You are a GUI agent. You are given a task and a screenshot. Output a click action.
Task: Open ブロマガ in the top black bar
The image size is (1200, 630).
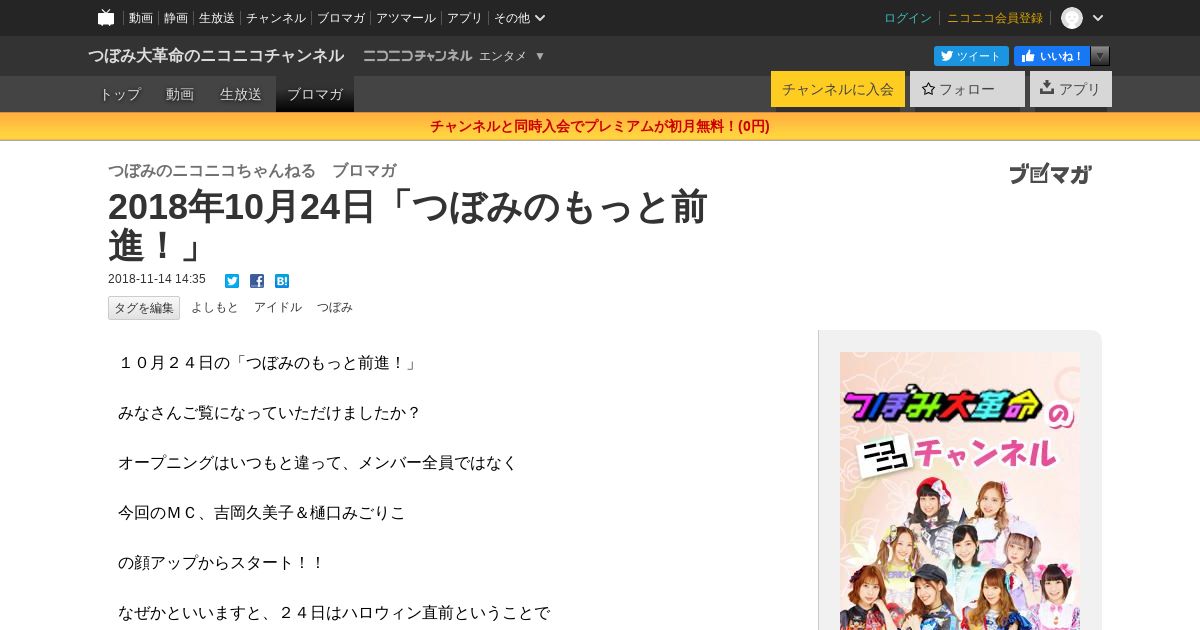pos(341,18)
